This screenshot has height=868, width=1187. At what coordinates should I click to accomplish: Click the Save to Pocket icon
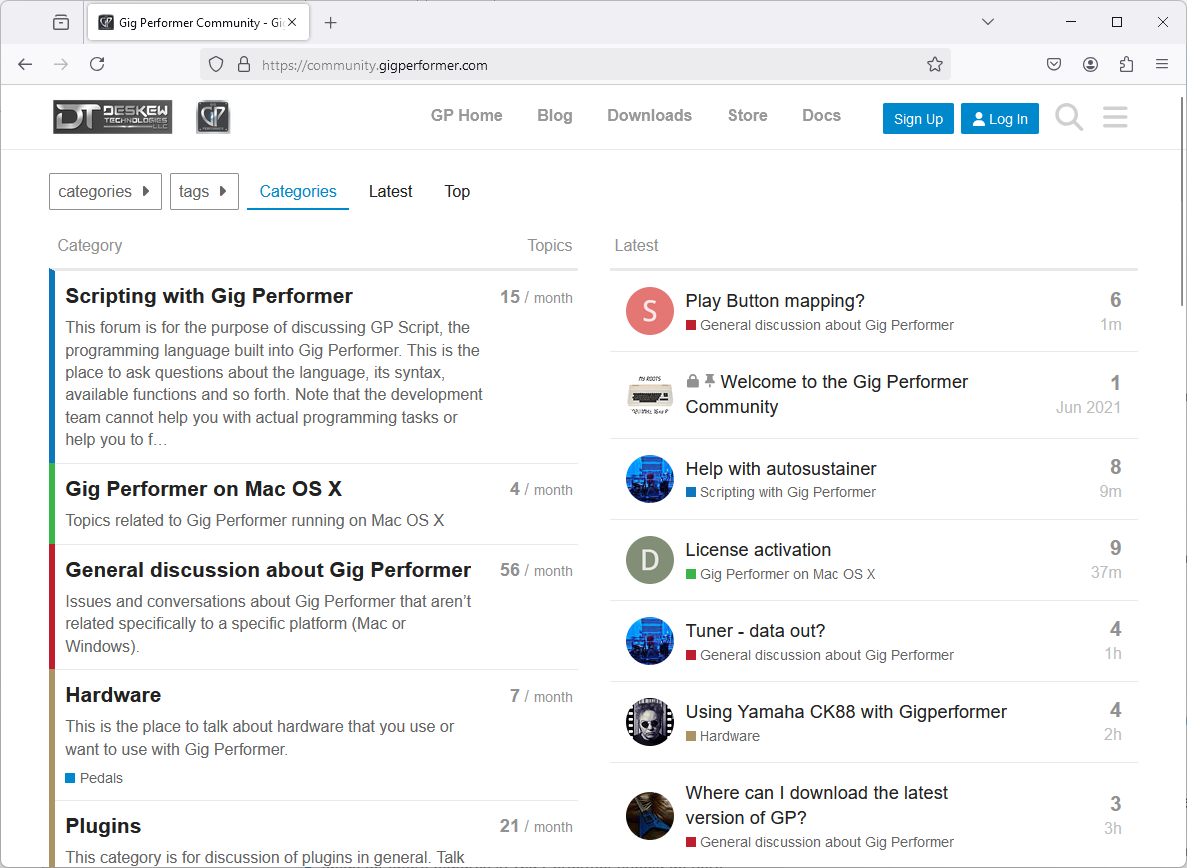click(1054, 64)
